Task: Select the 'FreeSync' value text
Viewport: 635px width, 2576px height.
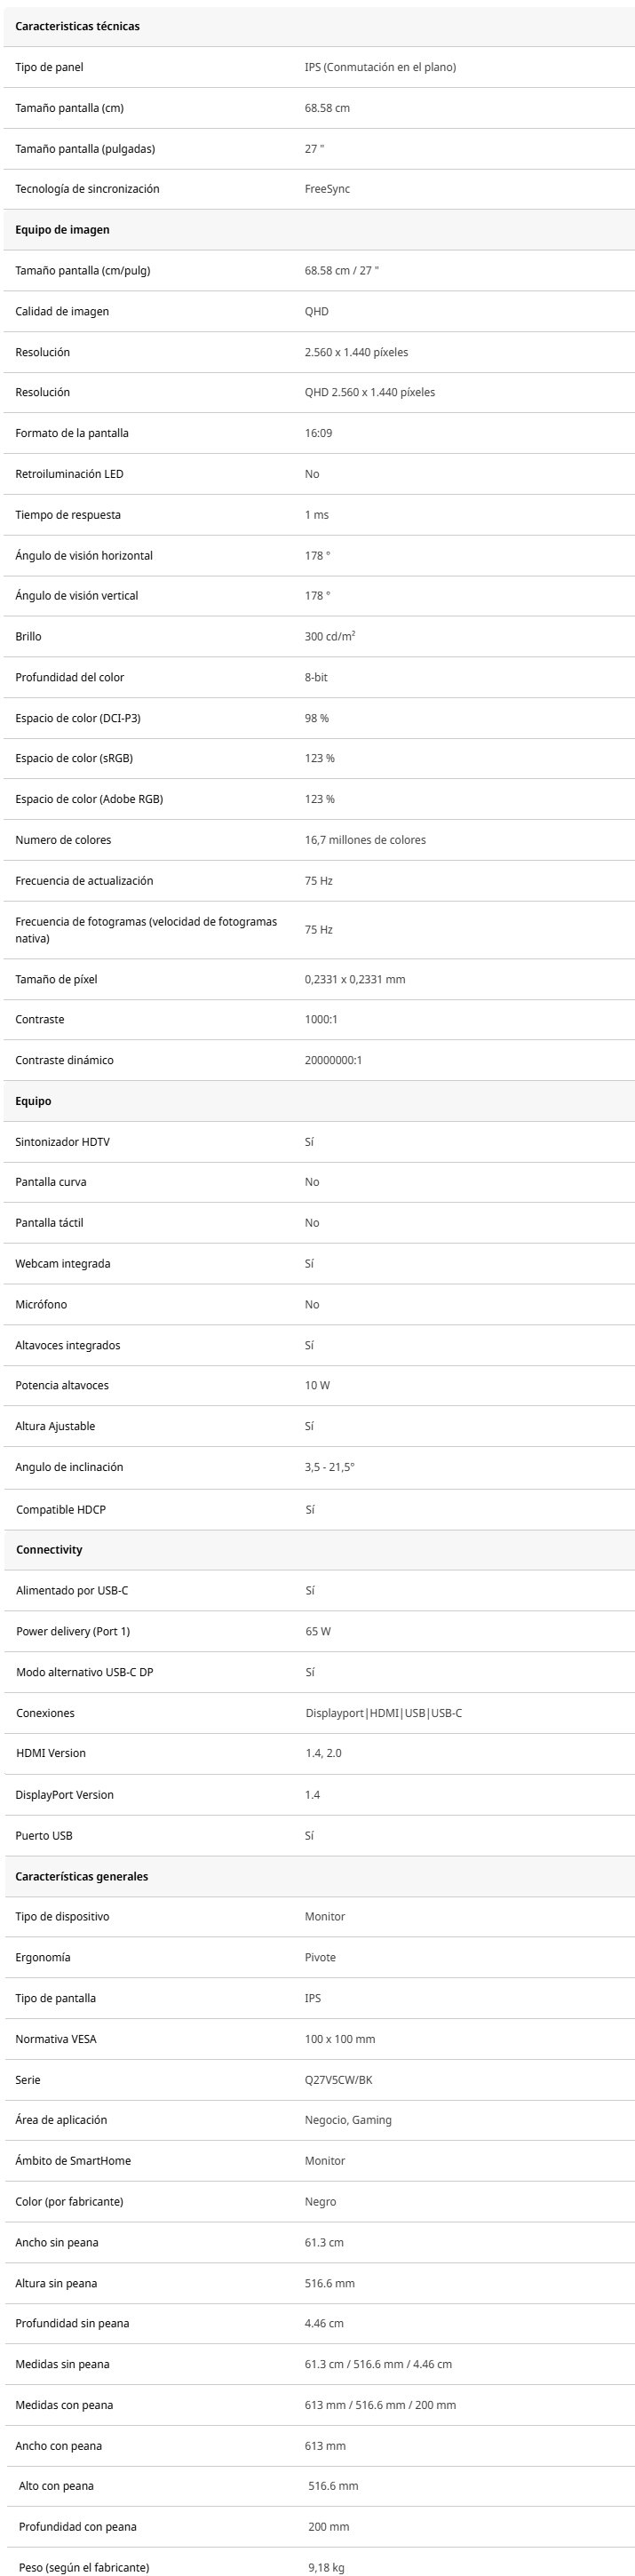Action: tap(327, 189)
